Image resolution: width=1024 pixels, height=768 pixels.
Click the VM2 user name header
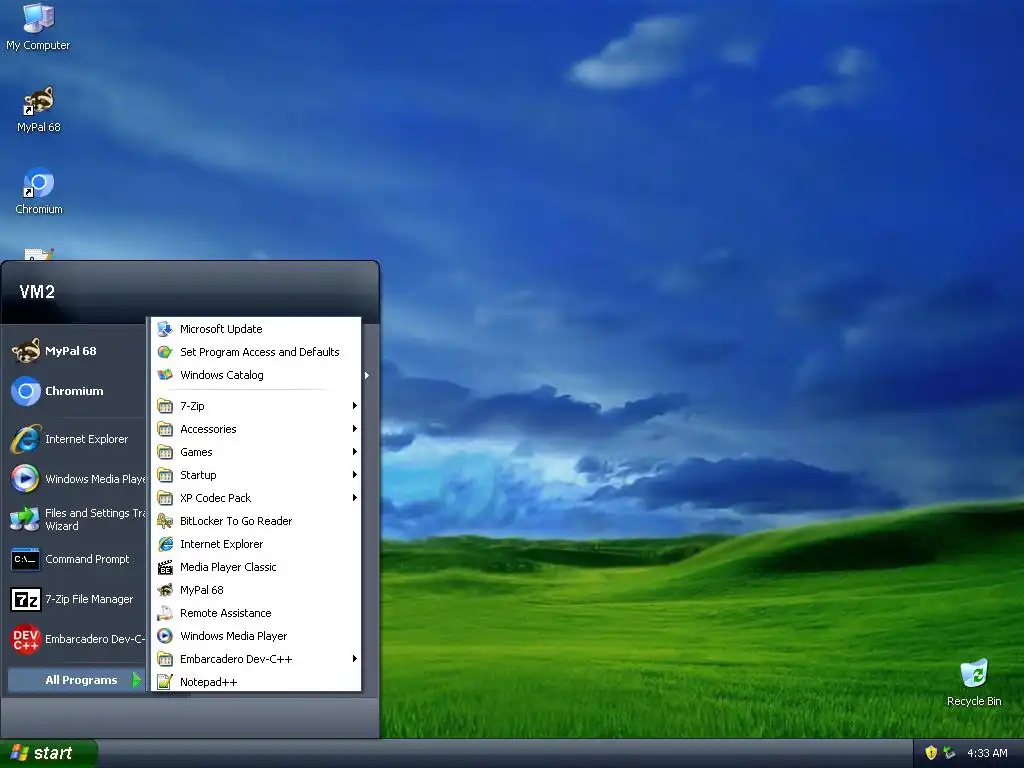point(37,292)
